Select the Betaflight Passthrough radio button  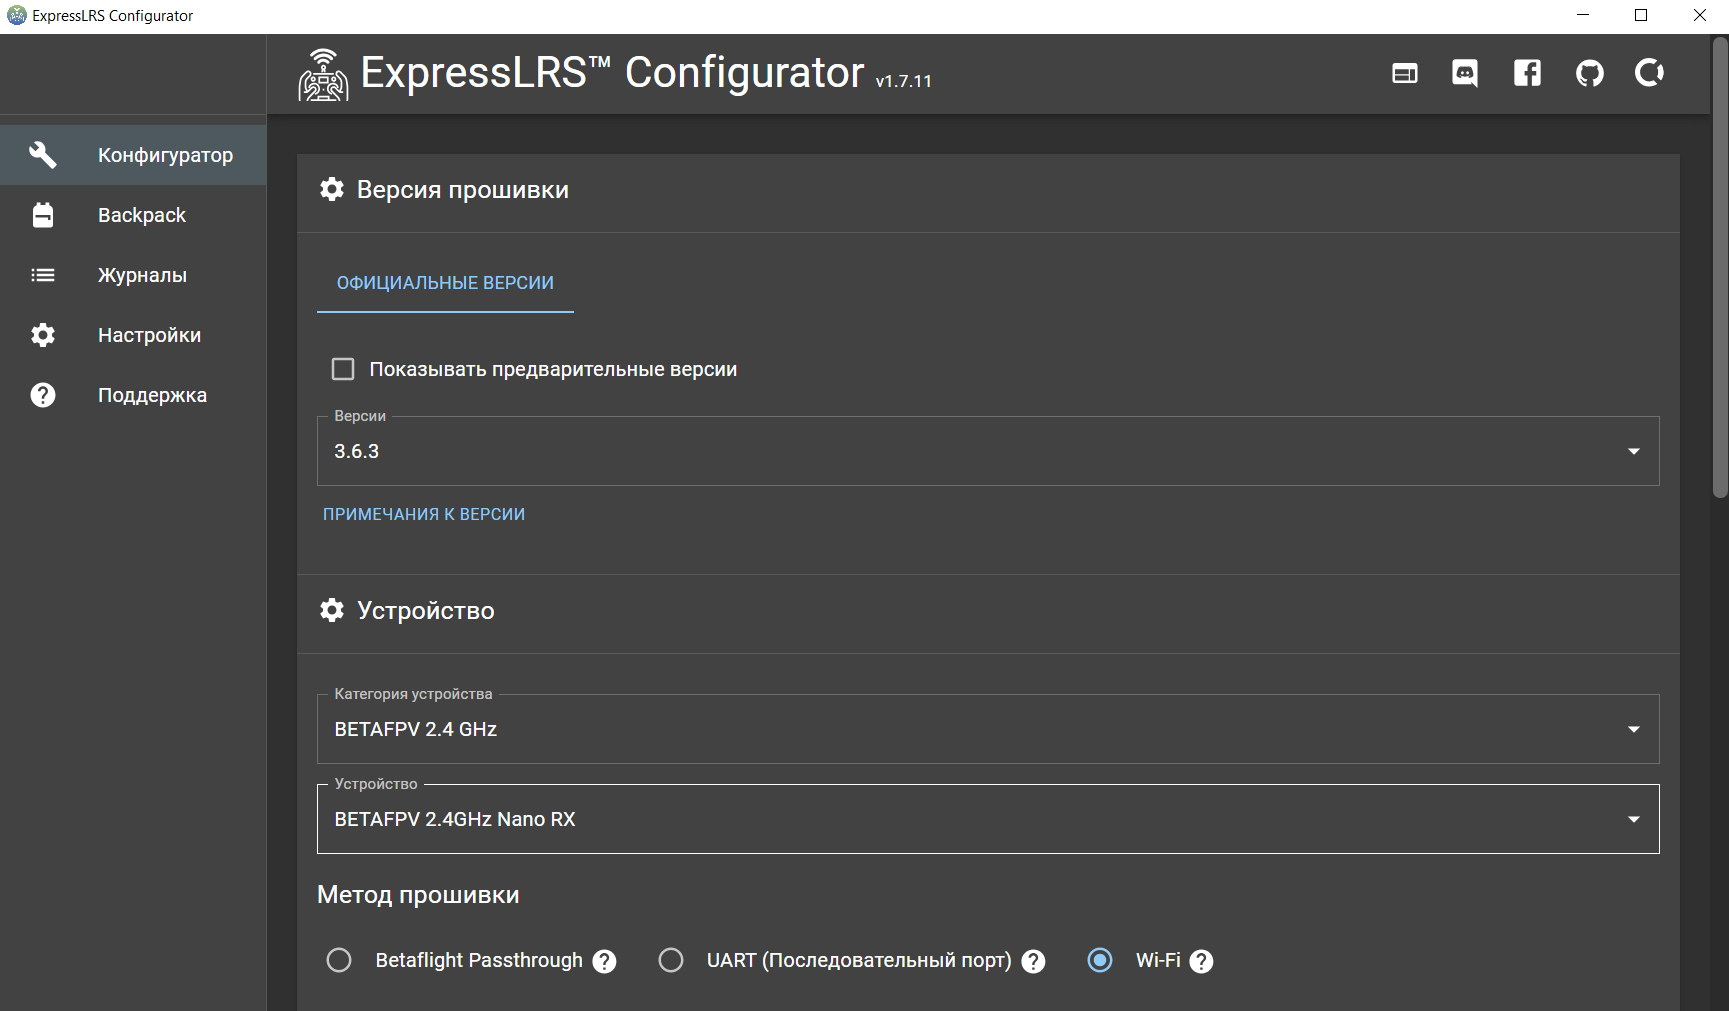(x=339, y=960)
